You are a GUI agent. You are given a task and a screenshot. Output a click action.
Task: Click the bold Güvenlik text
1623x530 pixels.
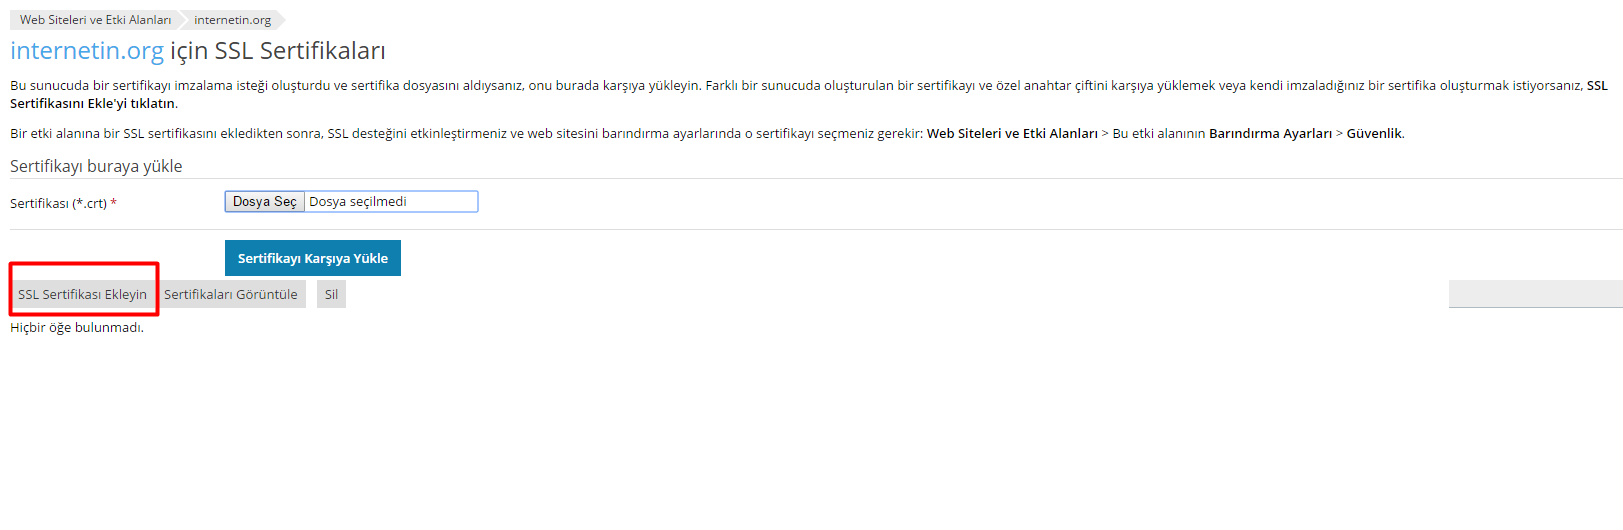tap(1374, 133)
